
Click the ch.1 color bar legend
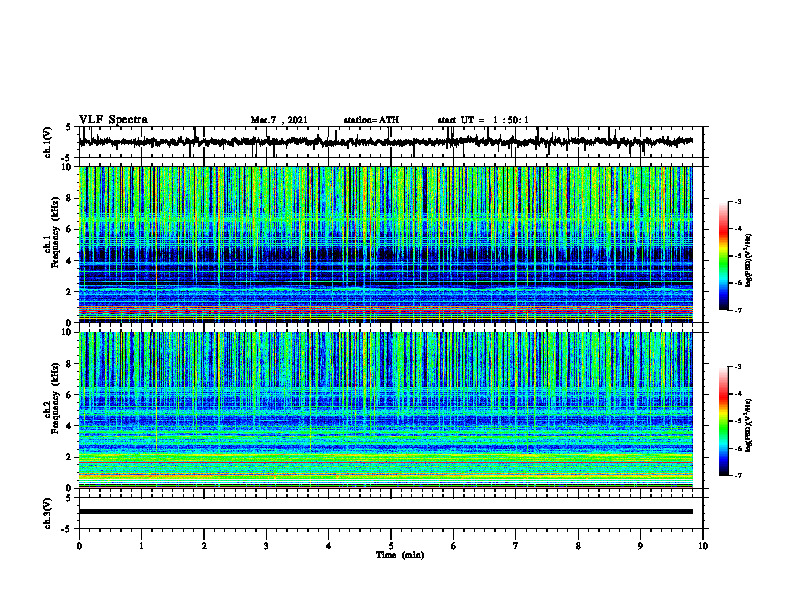pyautogui.click(x=723, y=256)
